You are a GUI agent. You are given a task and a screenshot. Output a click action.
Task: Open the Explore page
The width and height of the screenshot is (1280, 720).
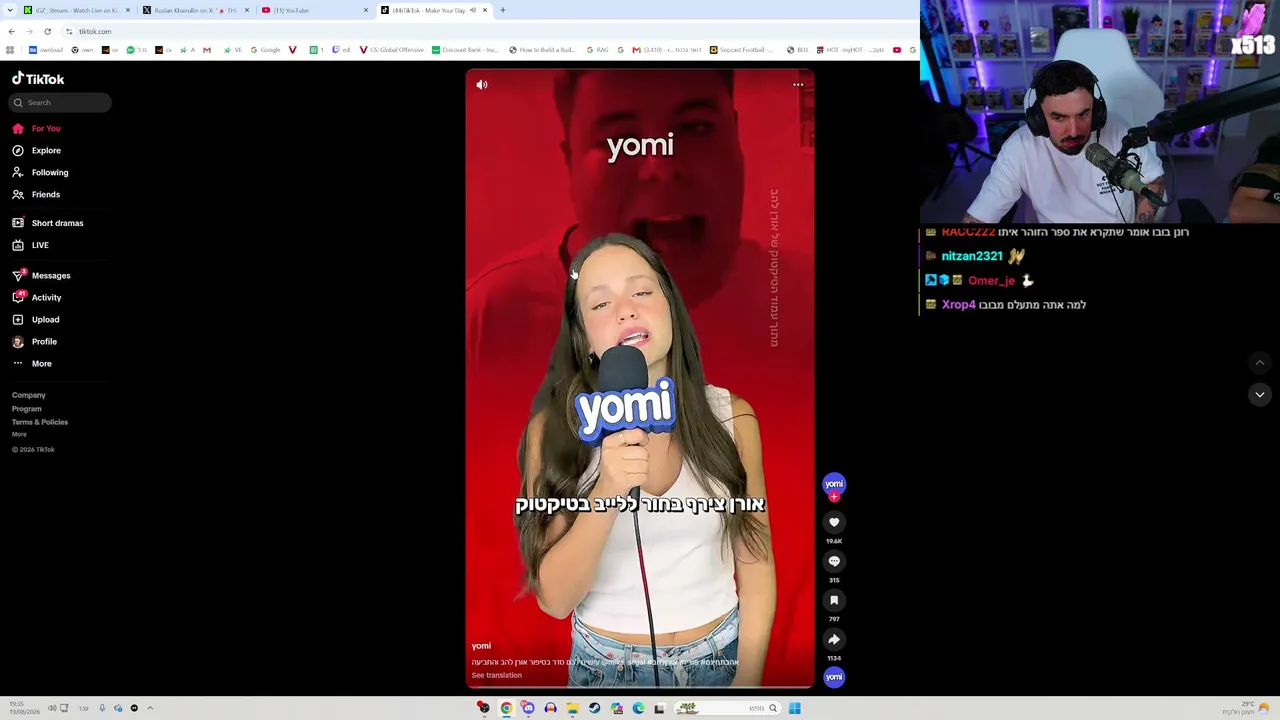click(37, 150)
